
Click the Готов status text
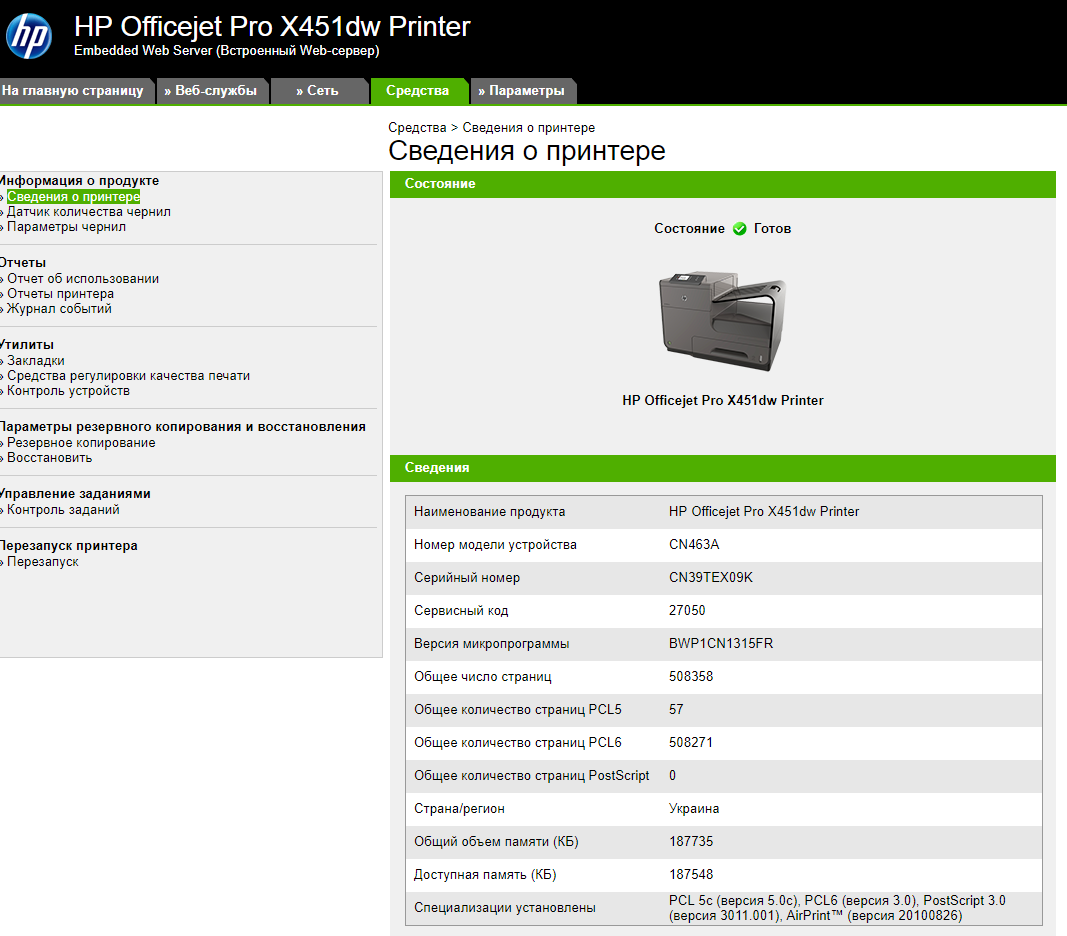[772, 229]
